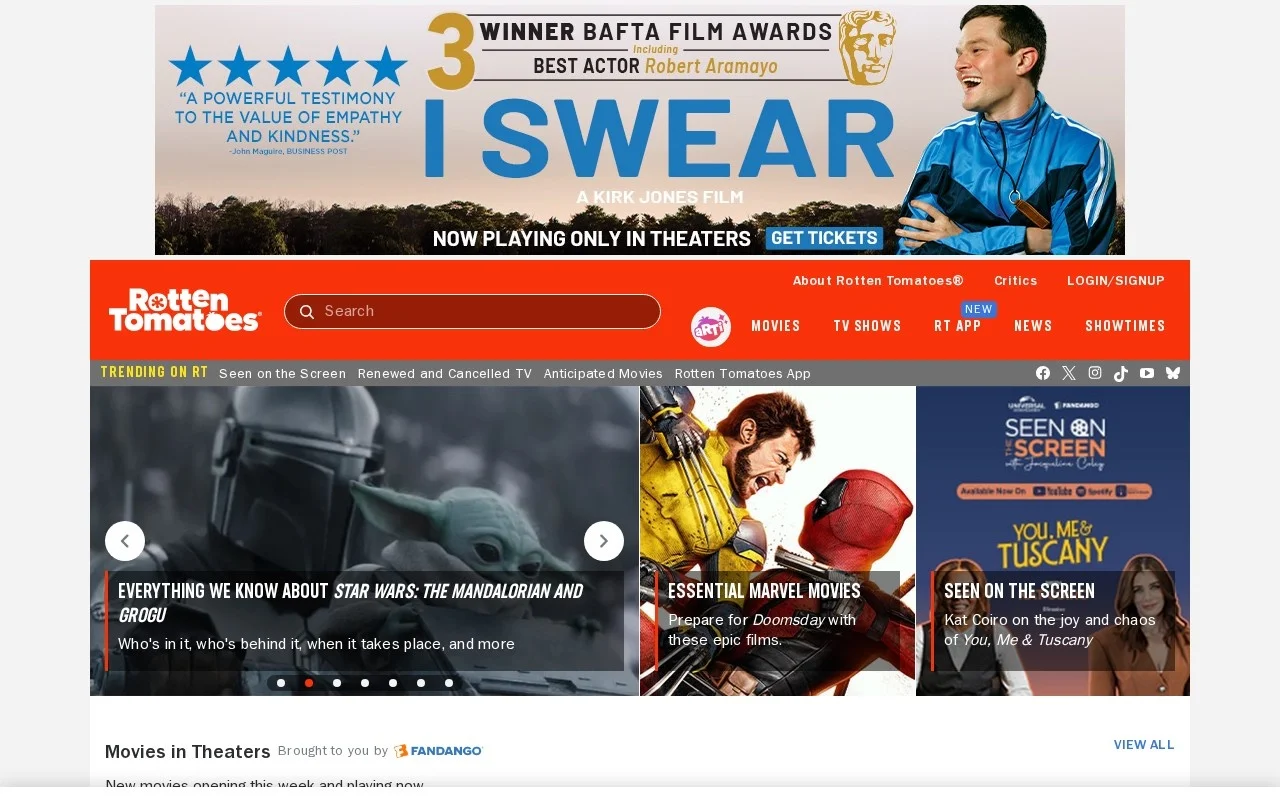Open the Instagram social icon

[x=1095, y=373]
